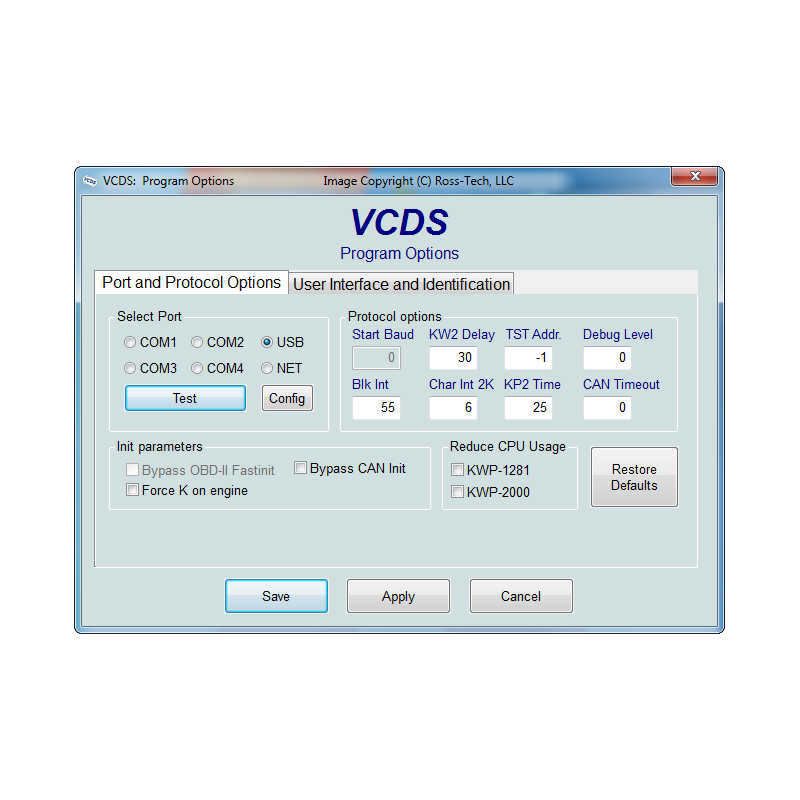This screenshot has height=800, width=800.
Task: Select COM3 as the port
Action: 130,368
